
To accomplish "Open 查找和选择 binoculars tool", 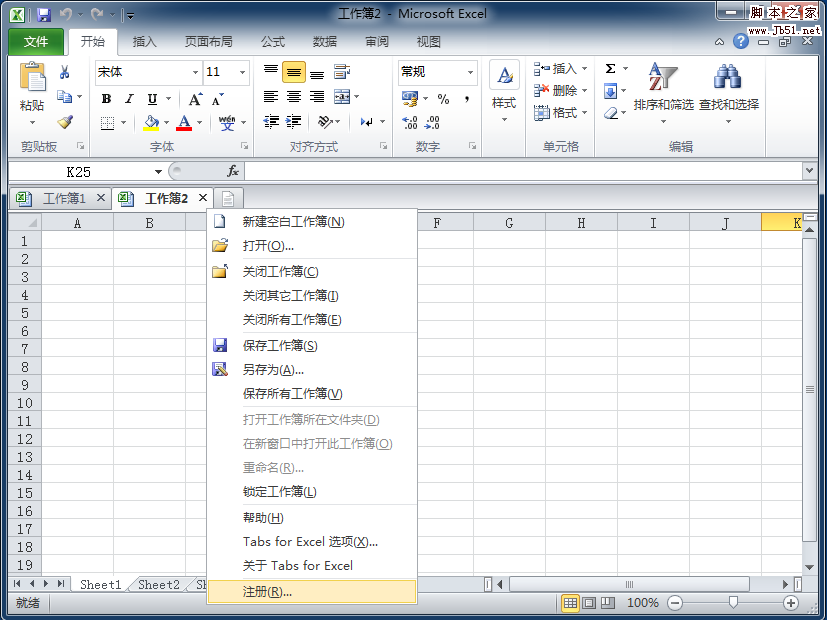I will pyautogui.click(x=728, y=92).
